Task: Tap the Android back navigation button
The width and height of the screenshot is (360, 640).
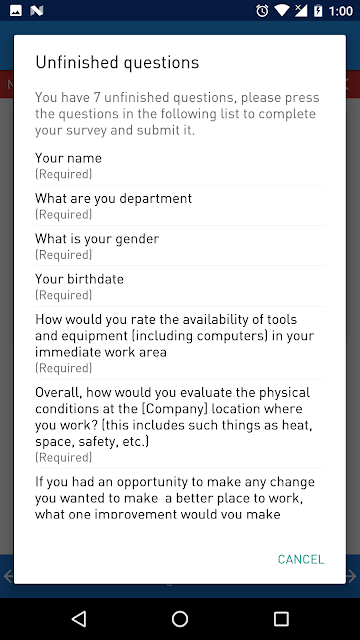Action: (x=79, y=619)
